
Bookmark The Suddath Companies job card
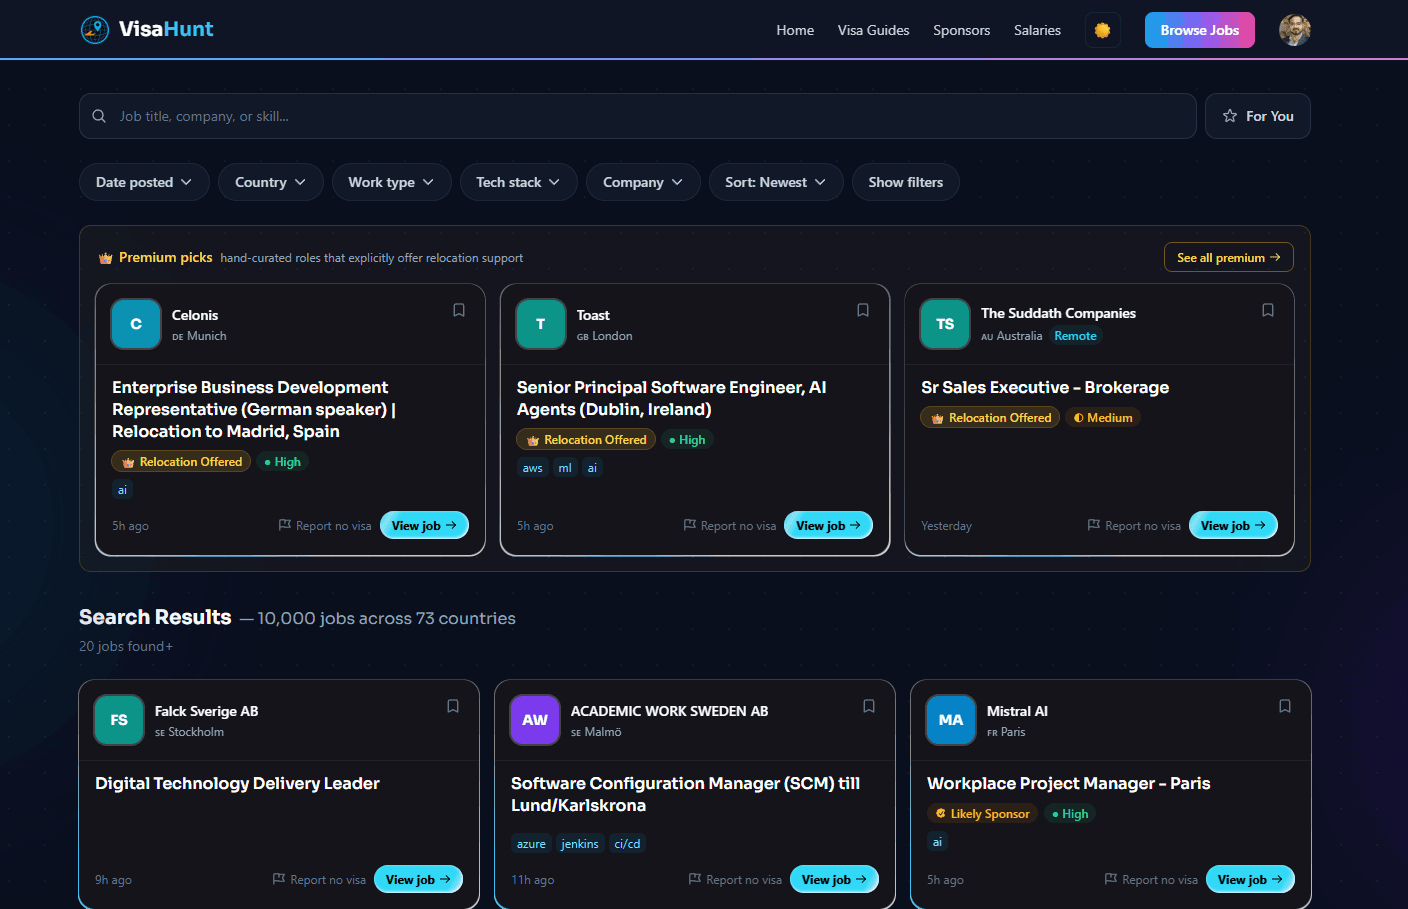click(1268, 310)
